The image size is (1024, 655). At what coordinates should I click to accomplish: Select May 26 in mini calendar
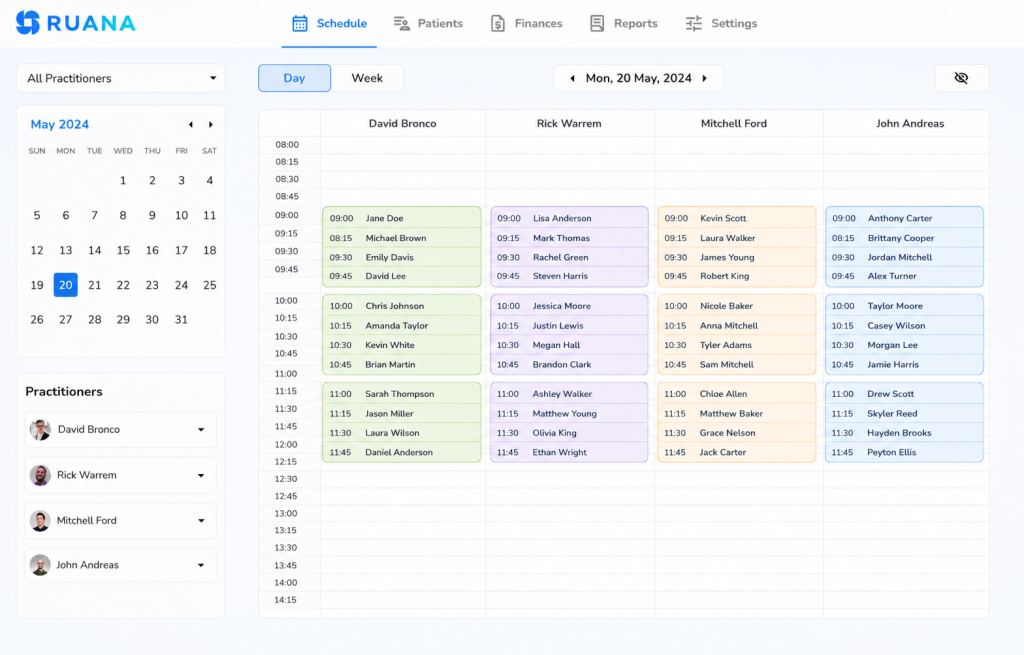tap(37, 319)
